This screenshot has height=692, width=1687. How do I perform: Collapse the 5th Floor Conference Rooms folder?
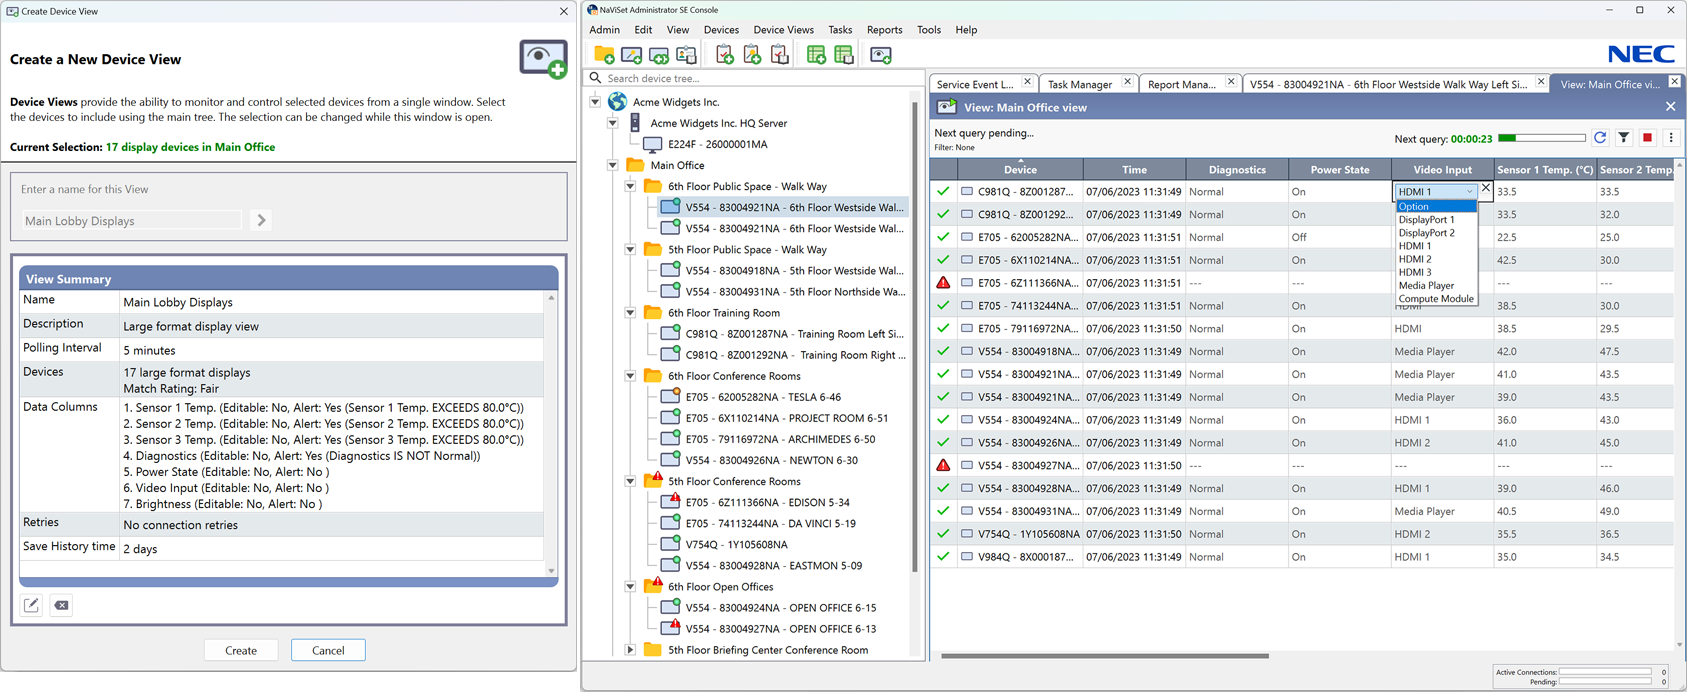[631, 481]
